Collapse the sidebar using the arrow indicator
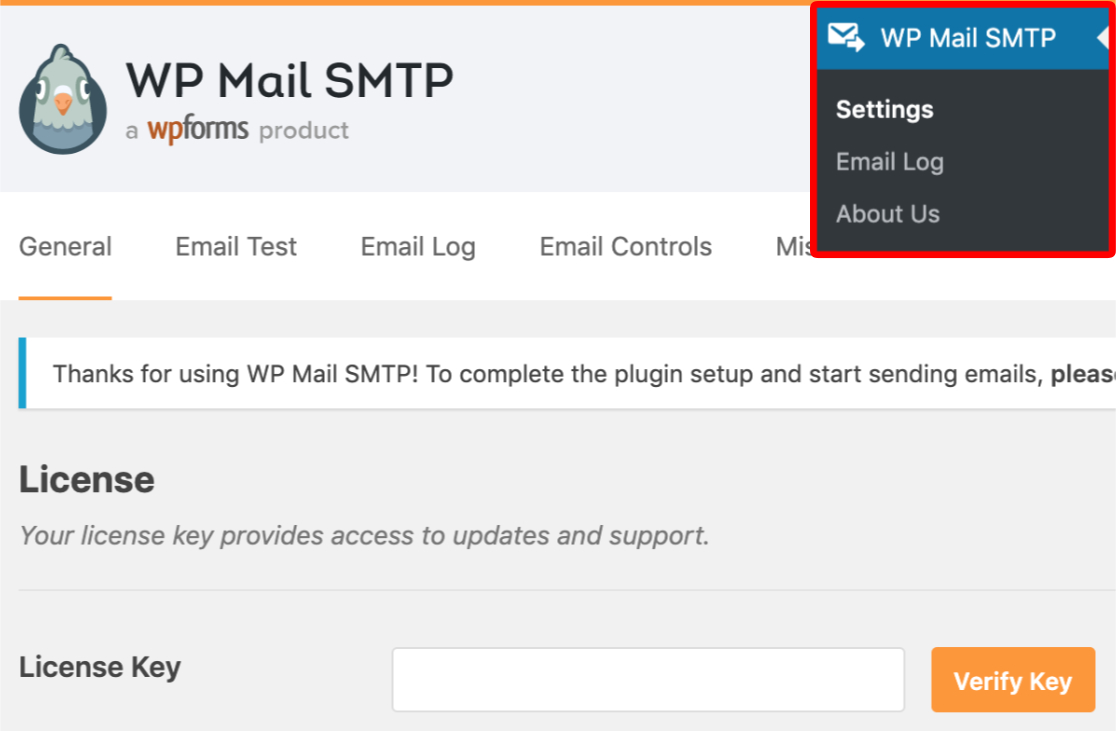Screen dimensions: 1116x731 pos(1105,37)
